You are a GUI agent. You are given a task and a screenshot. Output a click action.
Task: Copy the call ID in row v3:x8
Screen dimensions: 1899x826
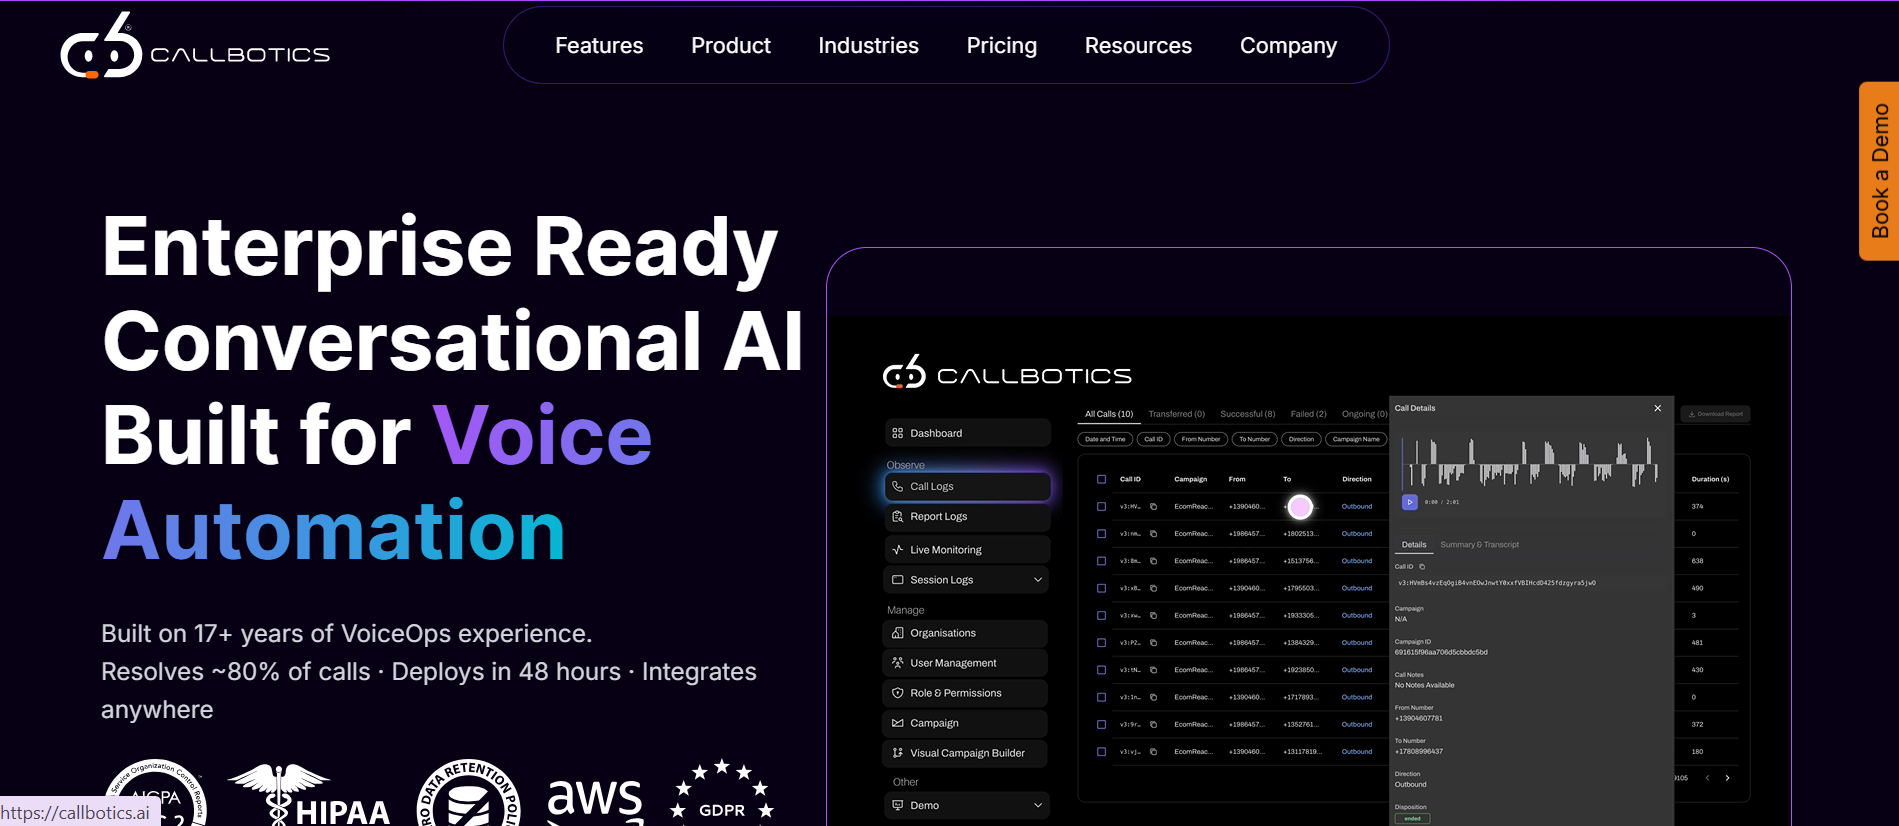point(1153,588)
